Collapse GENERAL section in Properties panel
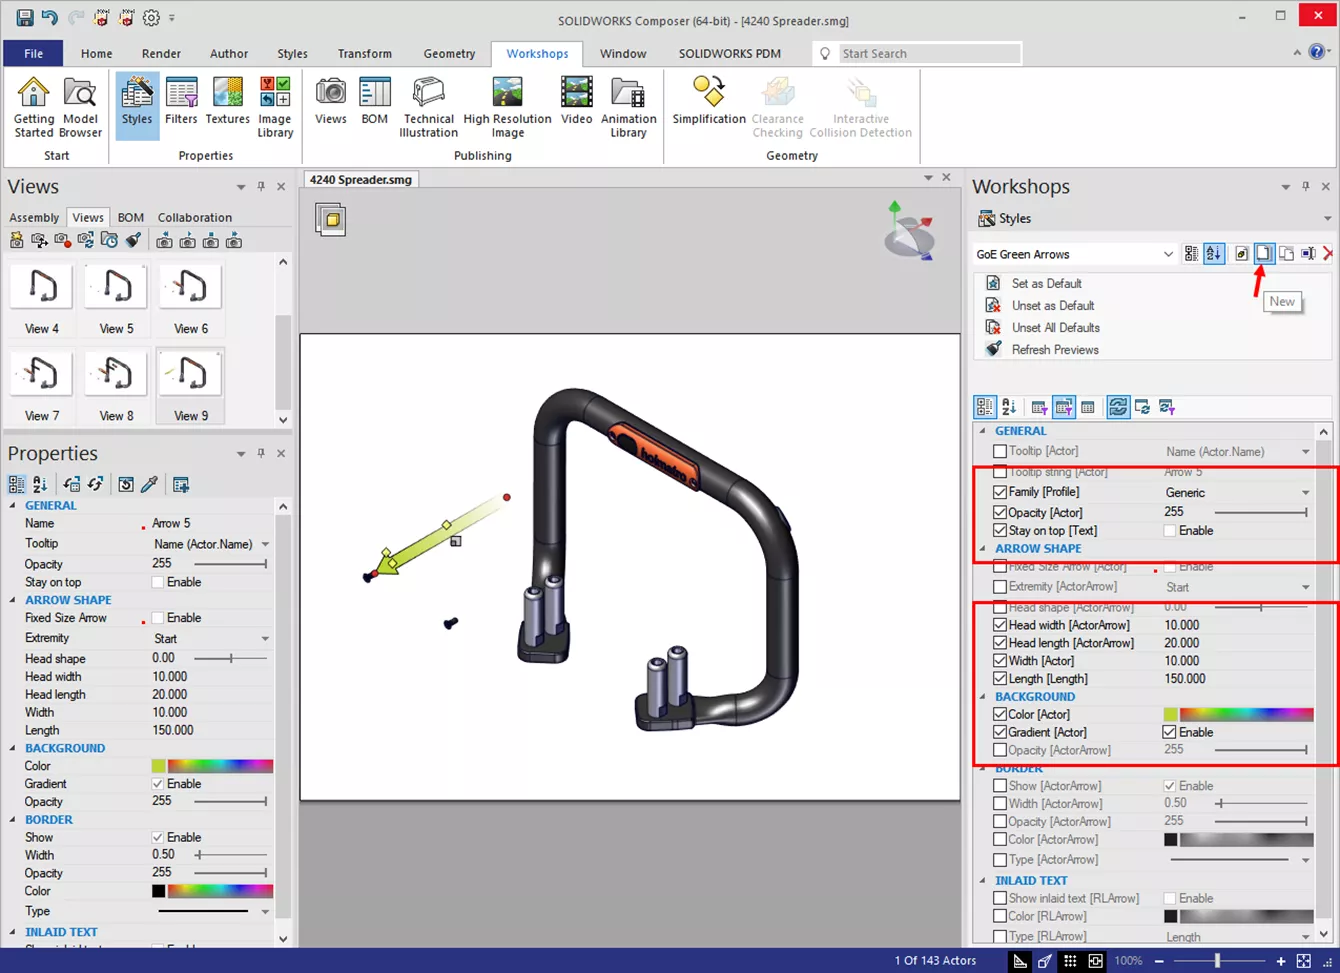The width and height of the screenshot is (1340, 973). pos(13,505)
